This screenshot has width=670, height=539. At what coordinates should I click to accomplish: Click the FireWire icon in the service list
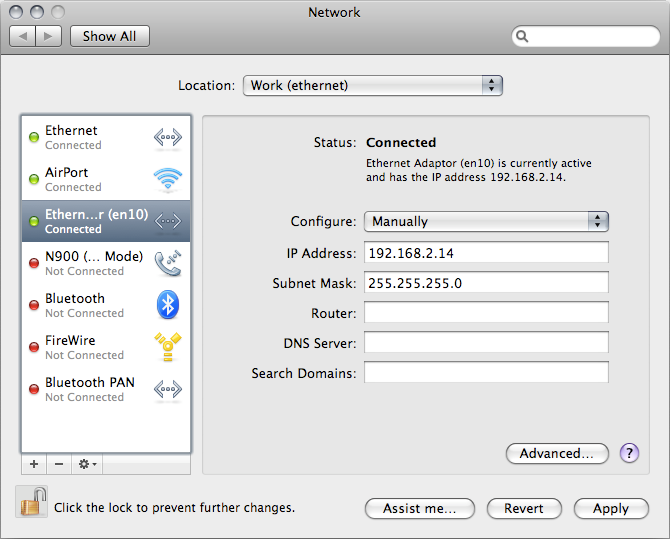point(167,347)
